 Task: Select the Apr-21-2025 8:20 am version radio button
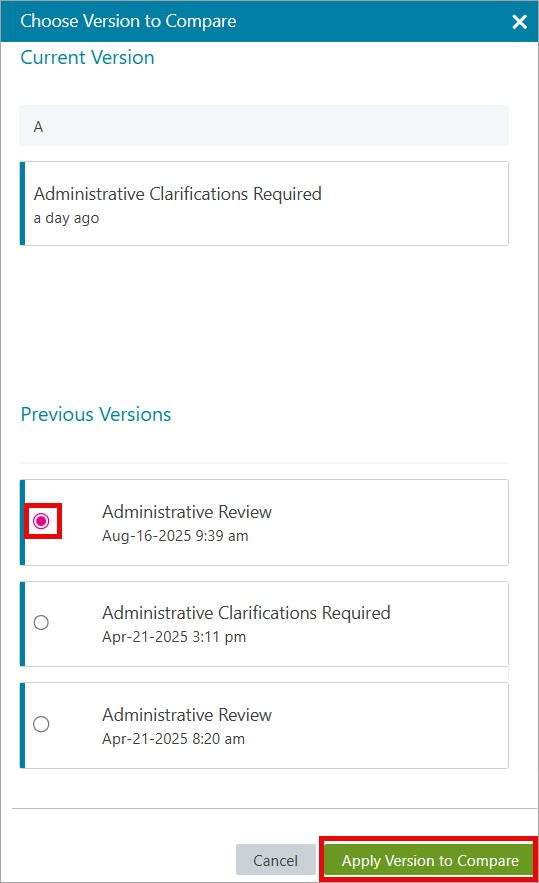pos(41,724)
